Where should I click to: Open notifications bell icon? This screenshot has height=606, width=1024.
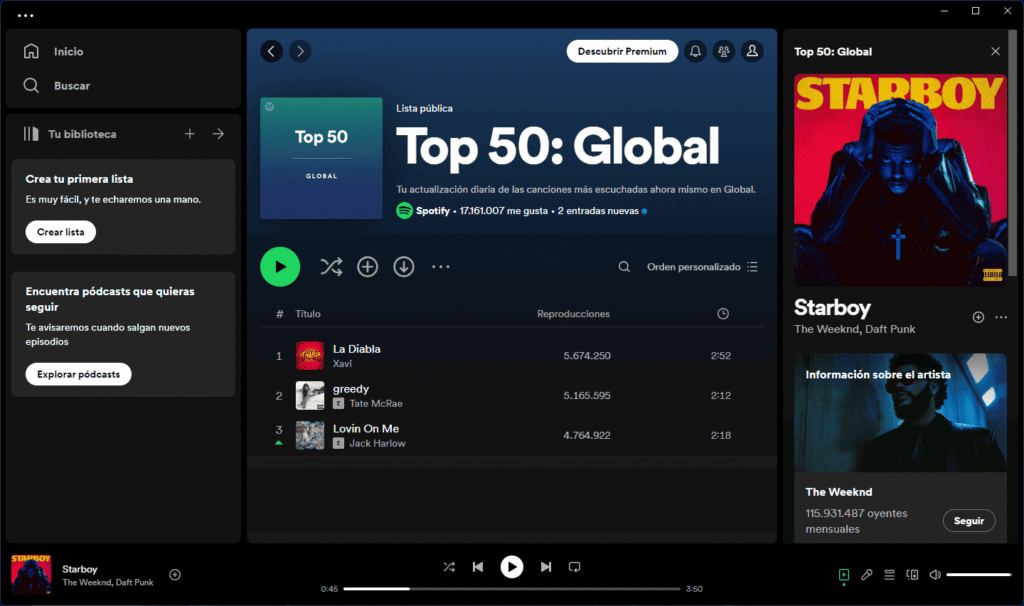[x=696, y=51]
